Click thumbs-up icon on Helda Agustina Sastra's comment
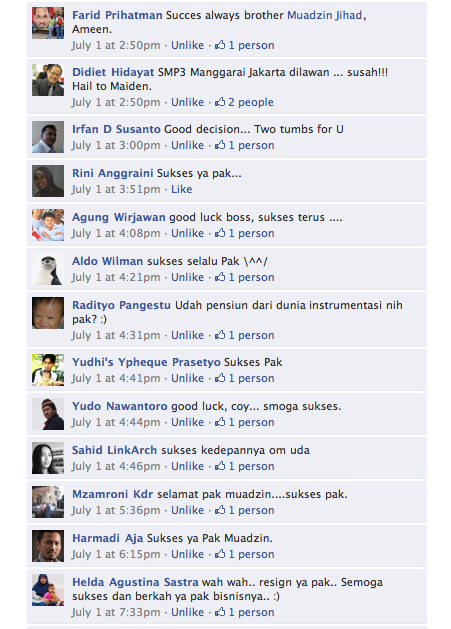 [x=220, y=612]
